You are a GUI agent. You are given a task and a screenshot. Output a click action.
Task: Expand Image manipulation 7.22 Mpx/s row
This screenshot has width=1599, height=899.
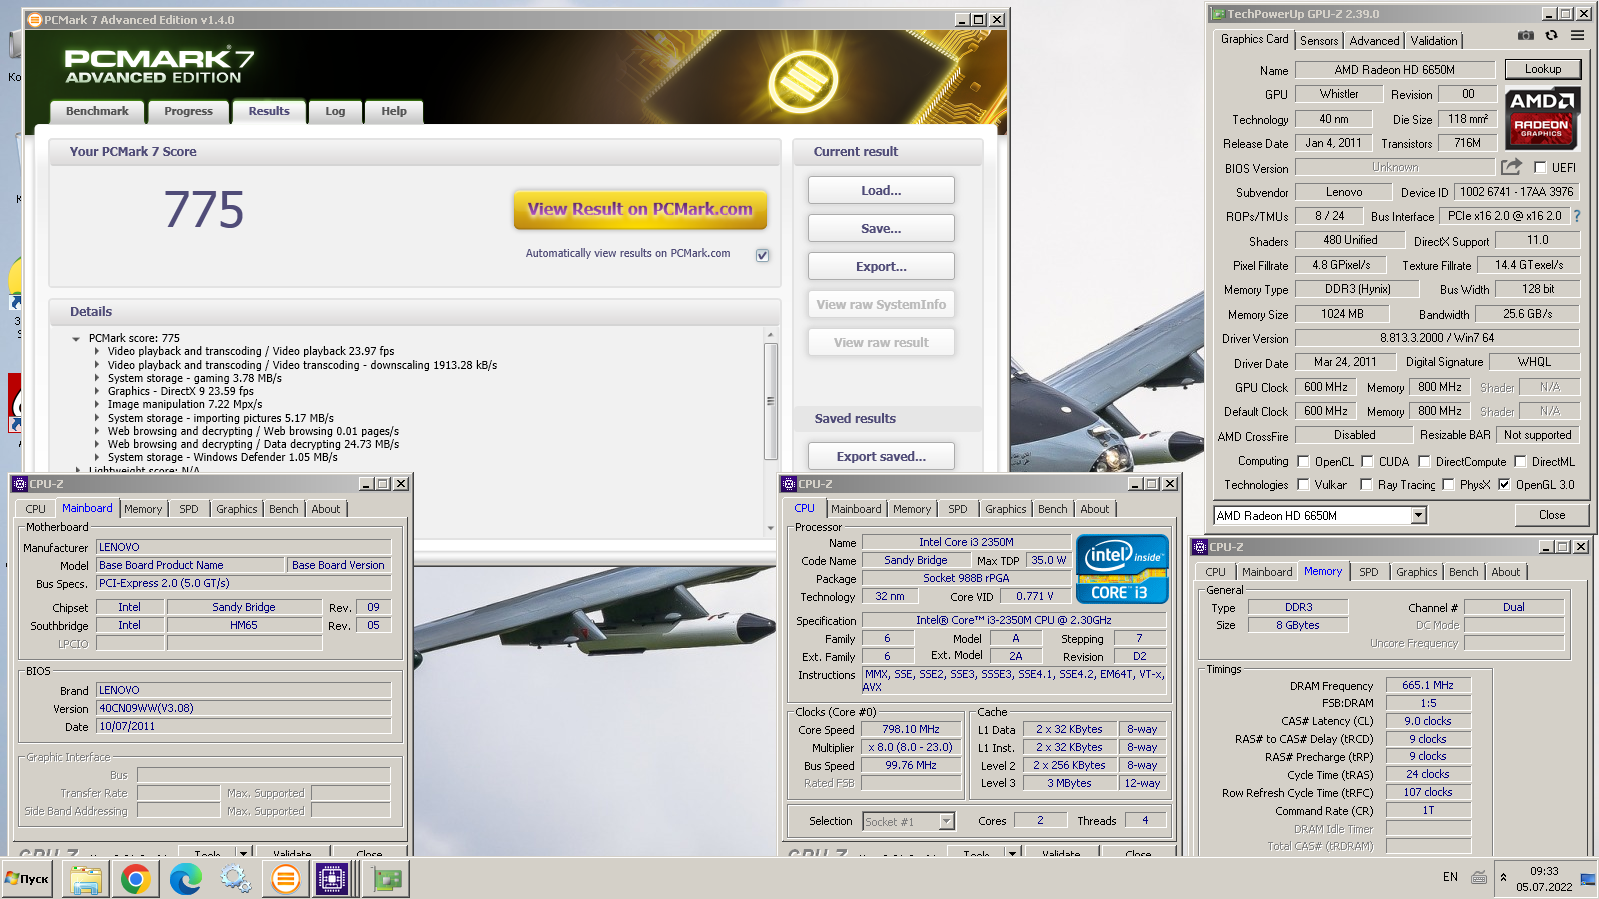[x=97, y=404]
